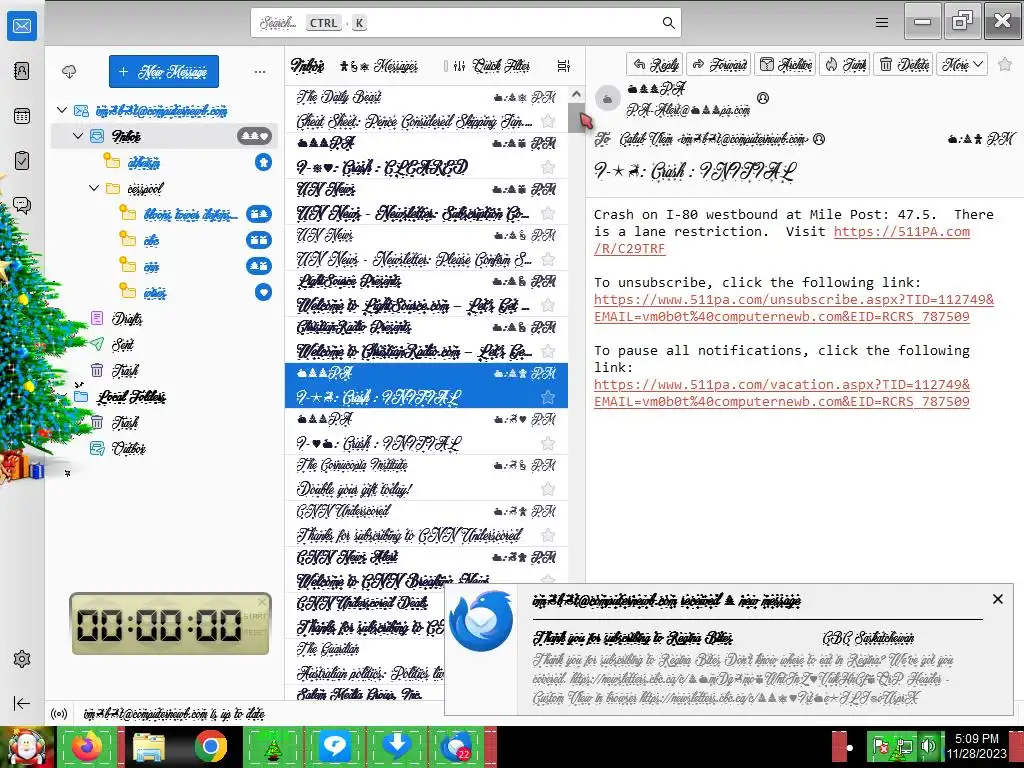This screenshot has height=768, width=1024.
Task: Forward the open message
Action: pyautogui.click(x=719, y=64)
